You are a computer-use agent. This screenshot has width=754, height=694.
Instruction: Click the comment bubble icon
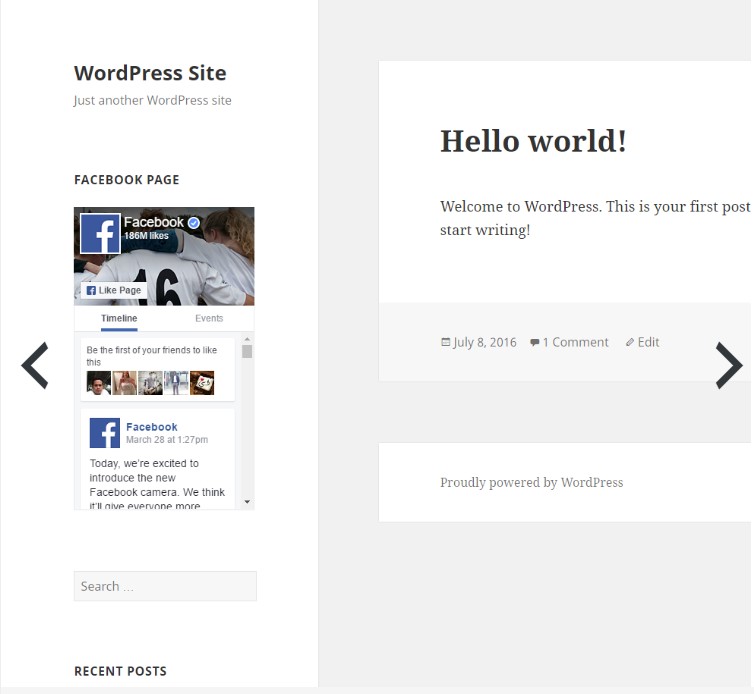535,342
